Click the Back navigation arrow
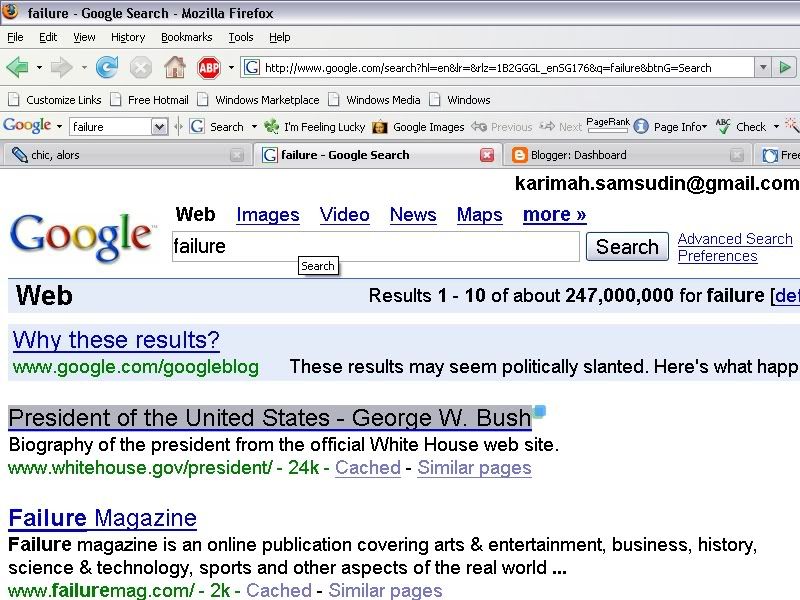800x600 pixels. [17, 68]
